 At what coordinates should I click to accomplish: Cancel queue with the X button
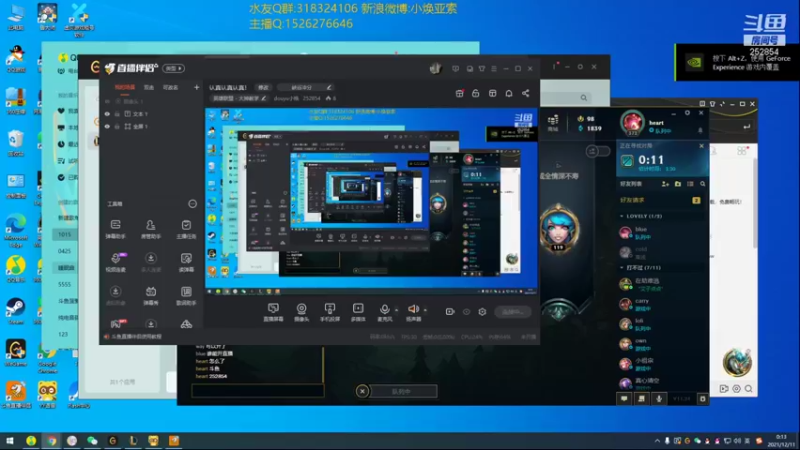click(362, 391)
